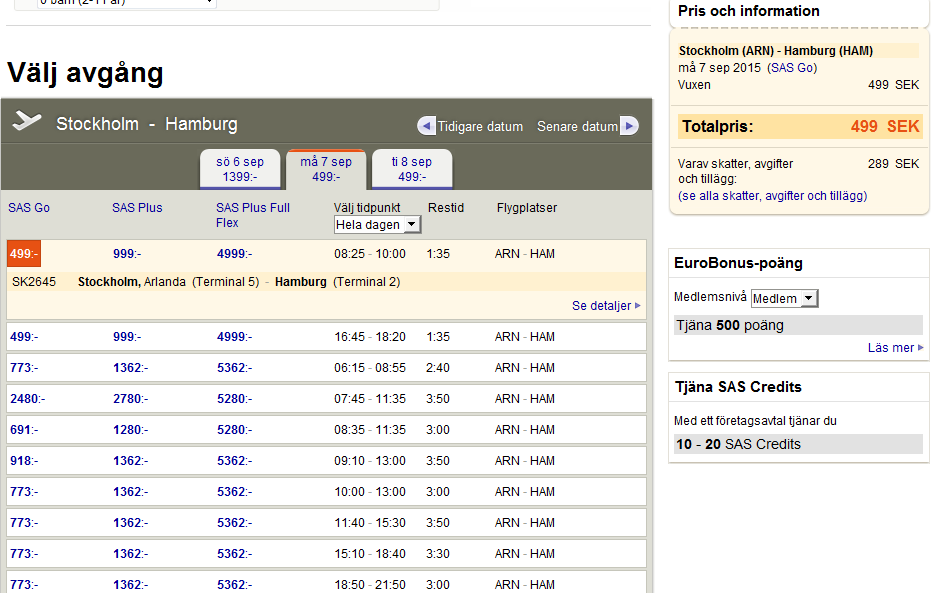This screenshot has height=593, width=935.
Task: Click the flight number SK2645
Action: pyautogui.click(x=34, y=282)
